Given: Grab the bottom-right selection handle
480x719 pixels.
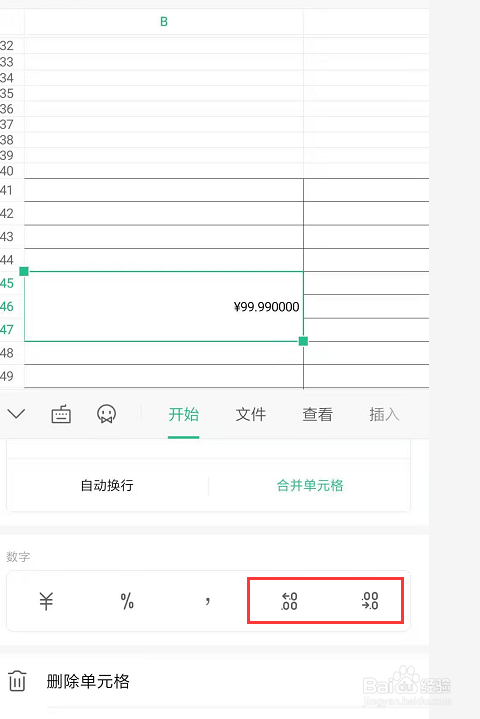Looking at the screenshot, I should click(x=303, y=341).
